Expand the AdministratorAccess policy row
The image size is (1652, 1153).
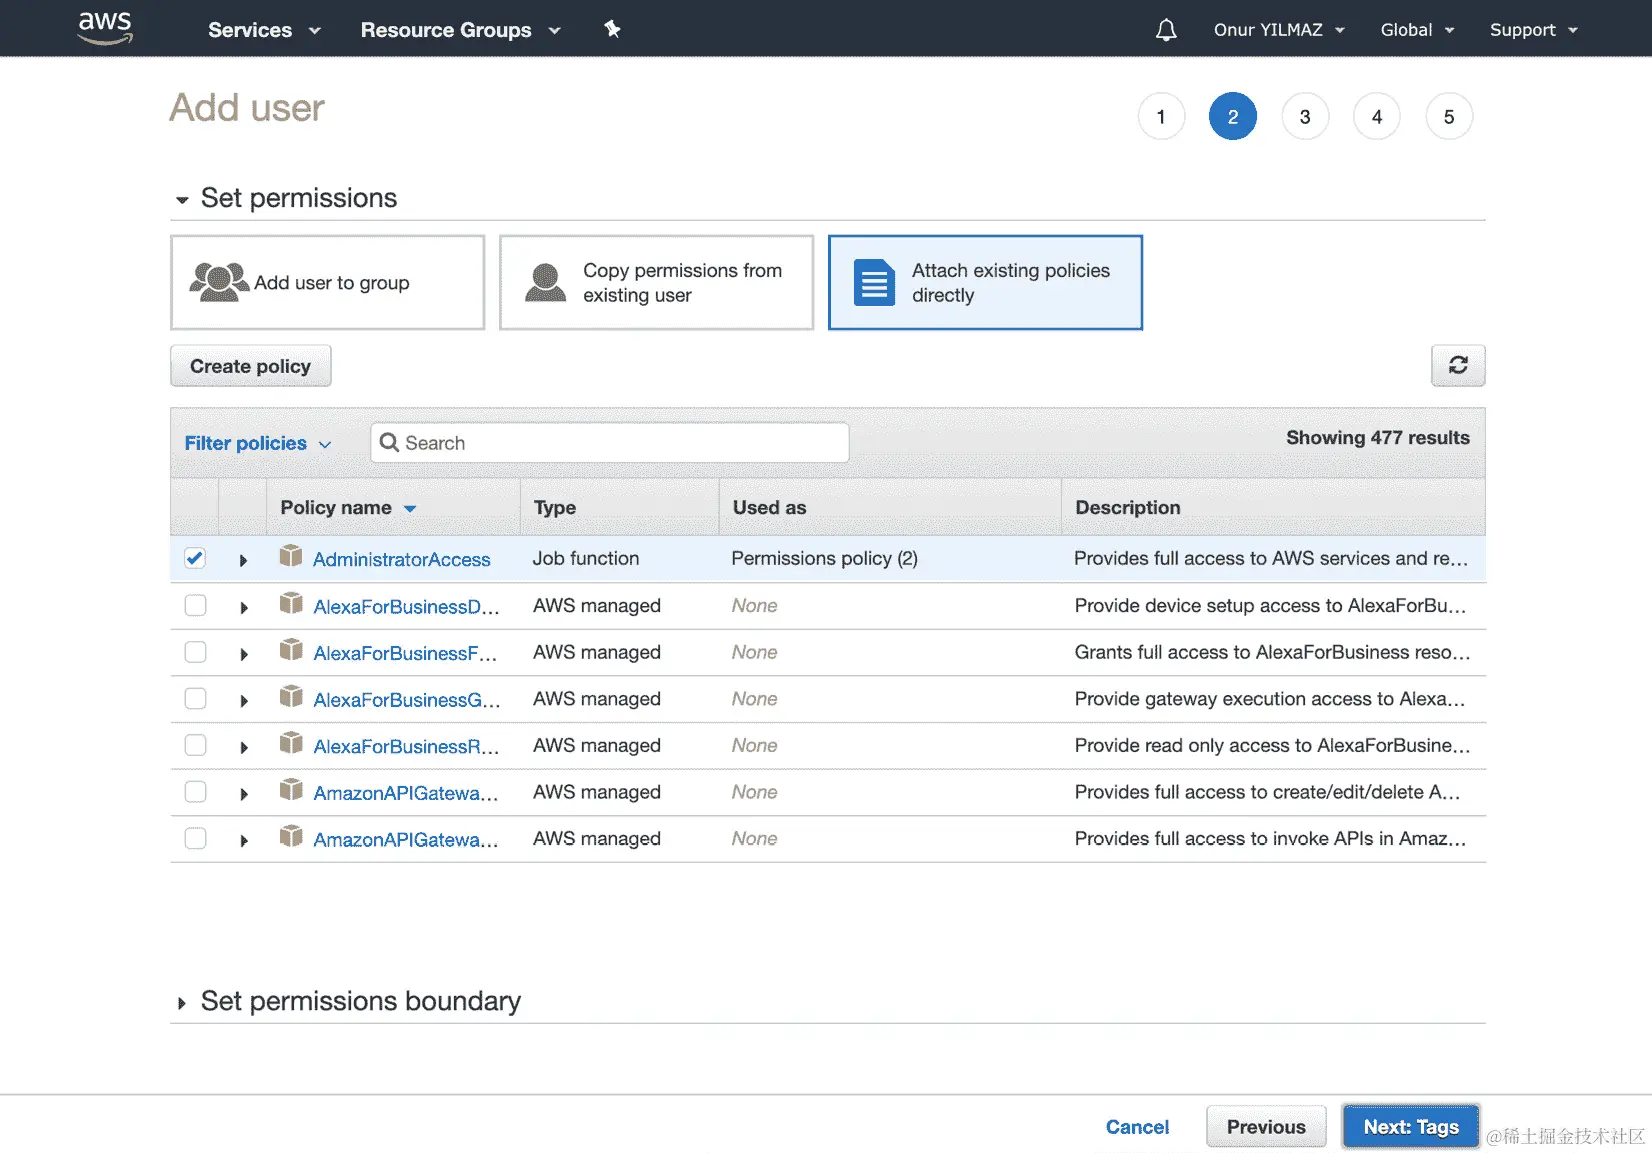point(243,560)
